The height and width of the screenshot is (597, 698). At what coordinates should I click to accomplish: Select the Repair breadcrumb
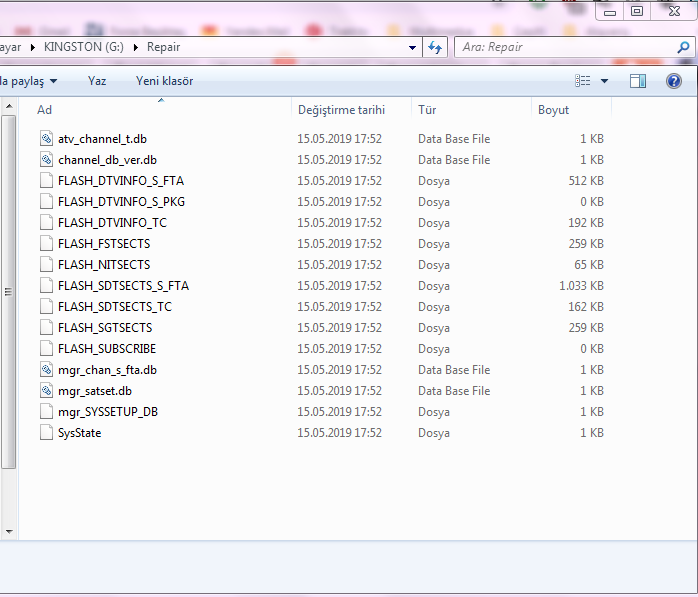[163, 47]
